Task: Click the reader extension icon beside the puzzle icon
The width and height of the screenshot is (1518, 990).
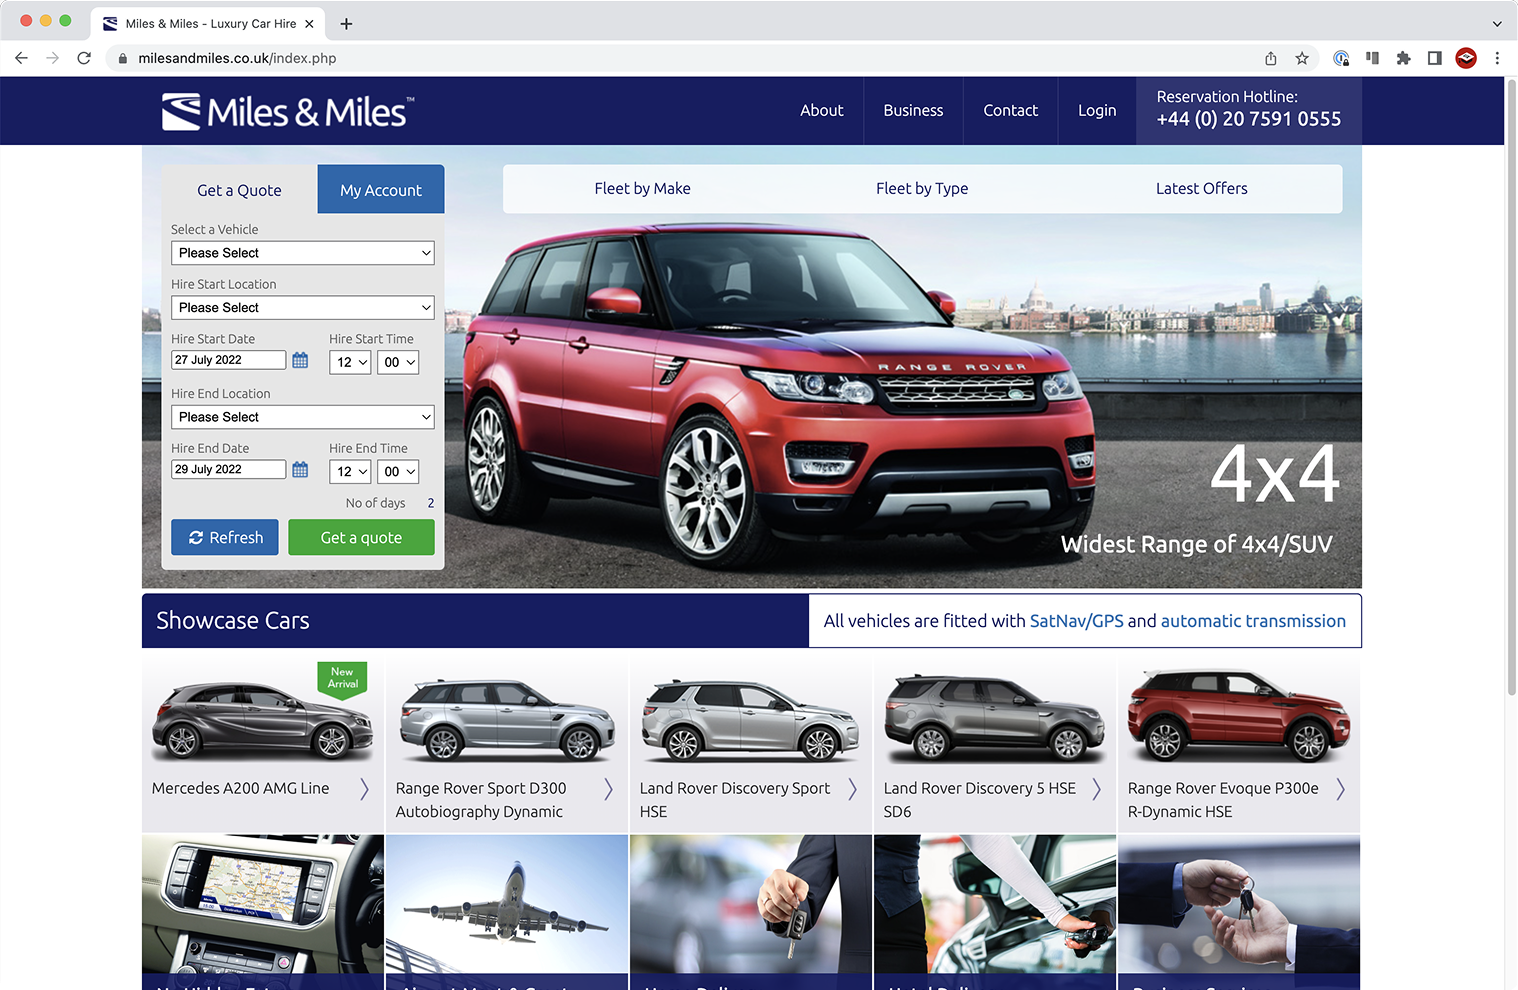Action: 1372,58
